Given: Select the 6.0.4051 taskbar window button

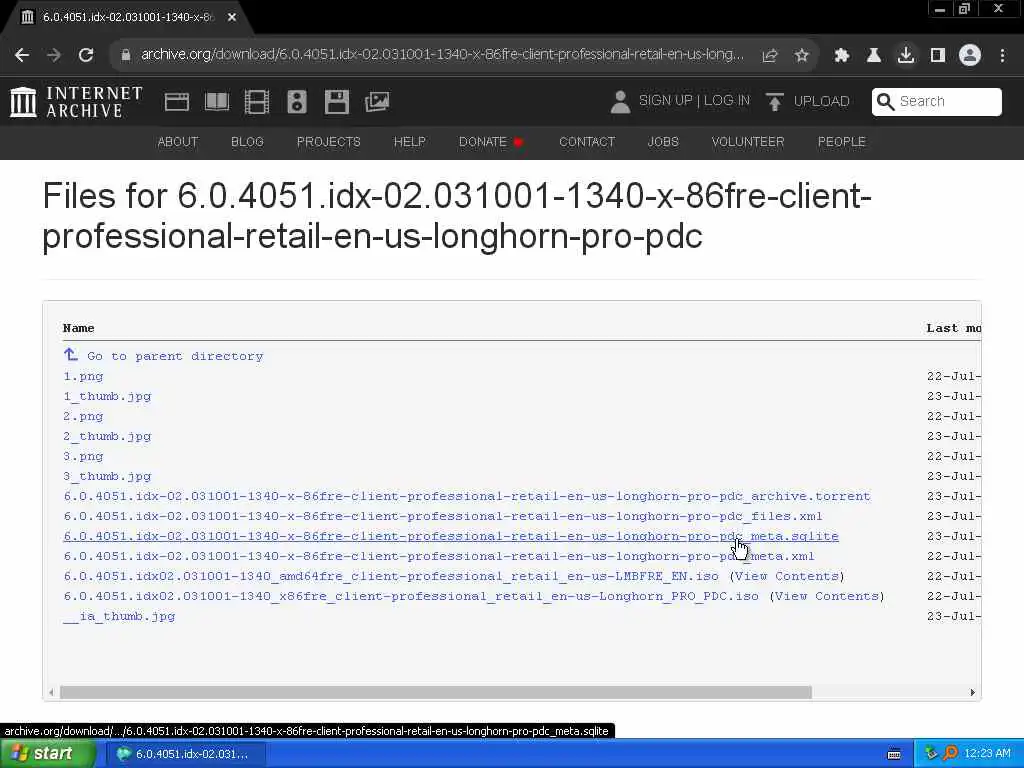Looking at the screenshot, I should pyautogui.click(x=185, y=754).
